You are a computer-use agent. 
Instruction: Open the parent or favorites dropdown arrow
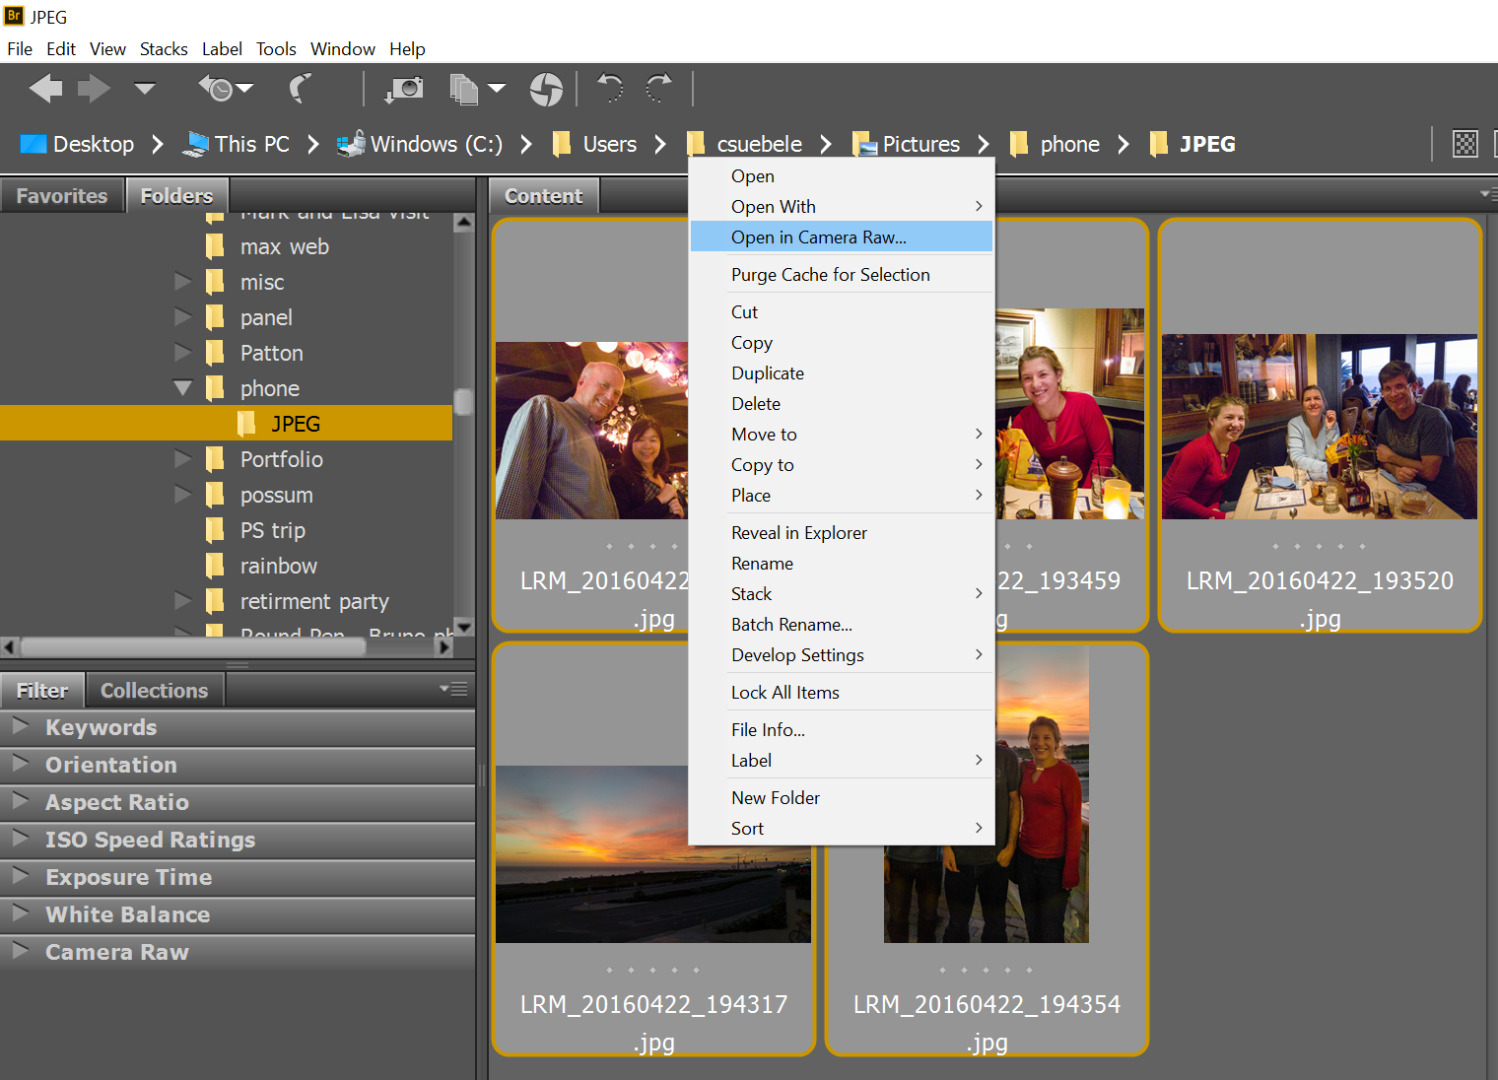(x=145, y=89)
